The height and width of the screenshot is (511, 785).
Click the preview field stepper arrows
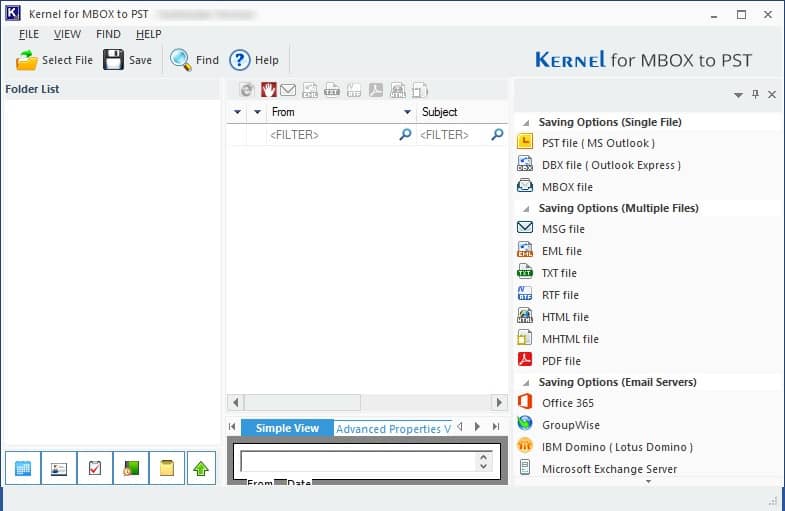(483, 461)
